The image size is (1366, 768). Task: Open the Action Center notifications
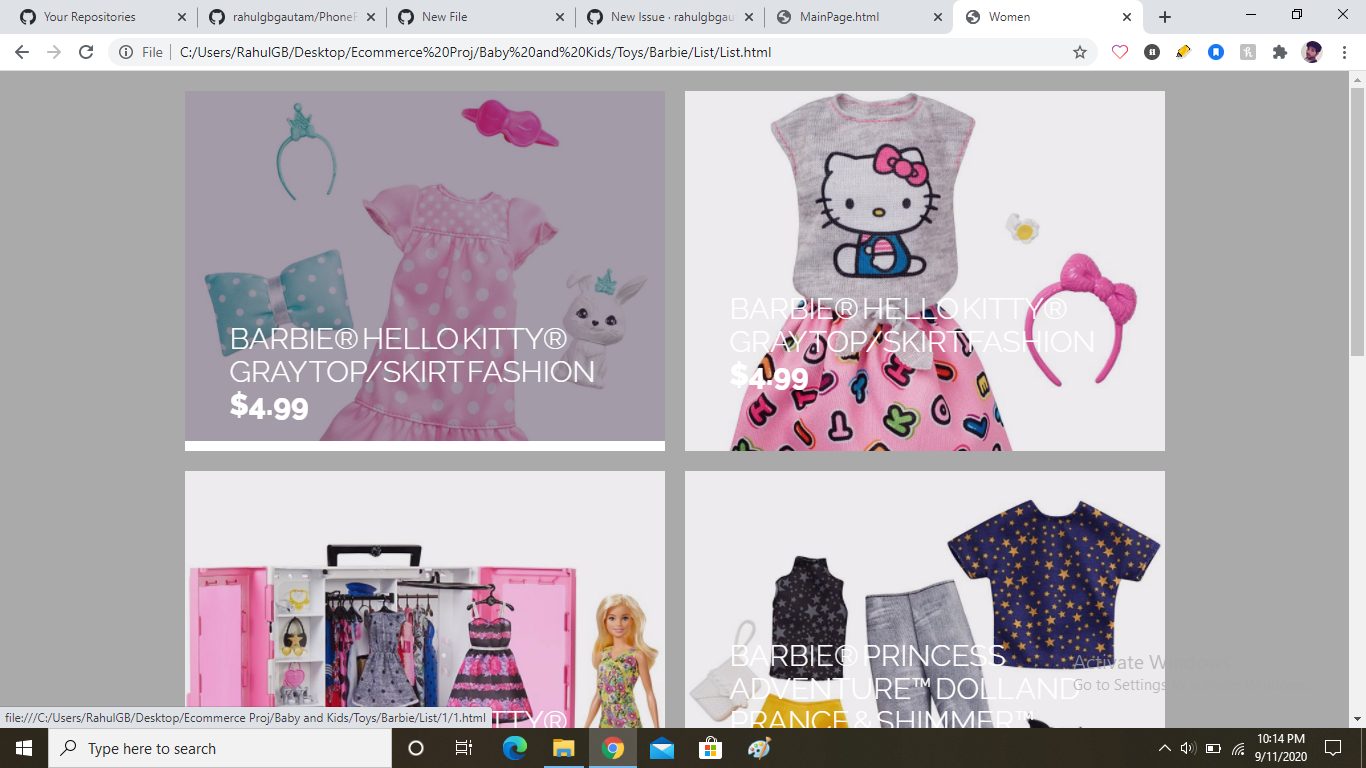pos(1333,748)
